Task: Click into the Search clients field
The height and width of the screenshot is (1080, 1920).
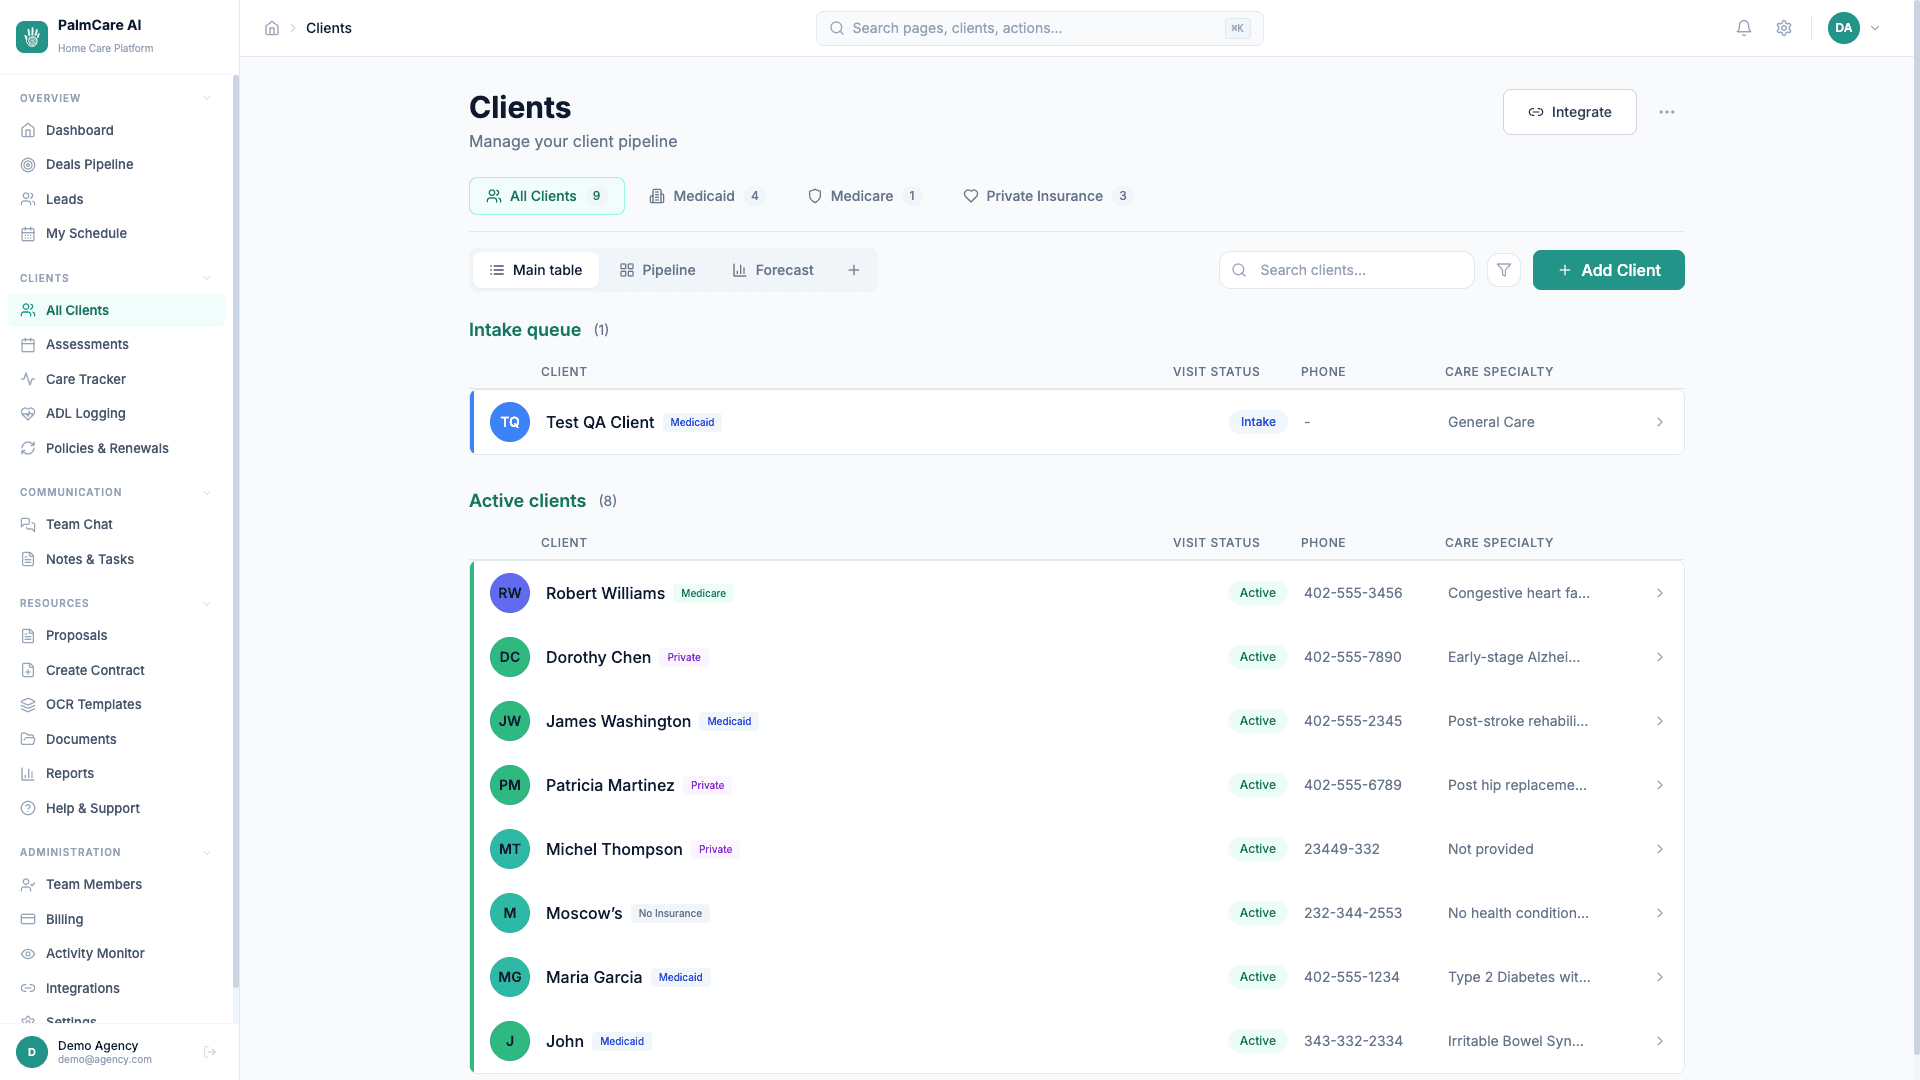Action: pos(1346,269)
